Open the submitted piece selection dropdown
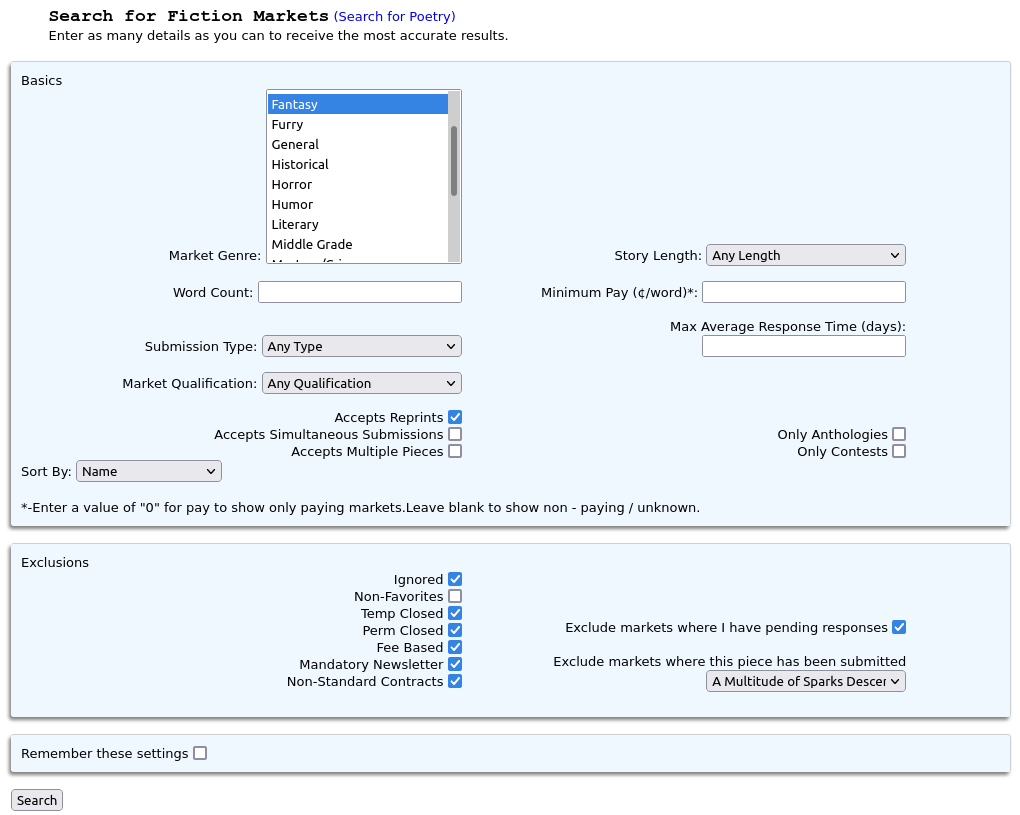 [805, 681]
